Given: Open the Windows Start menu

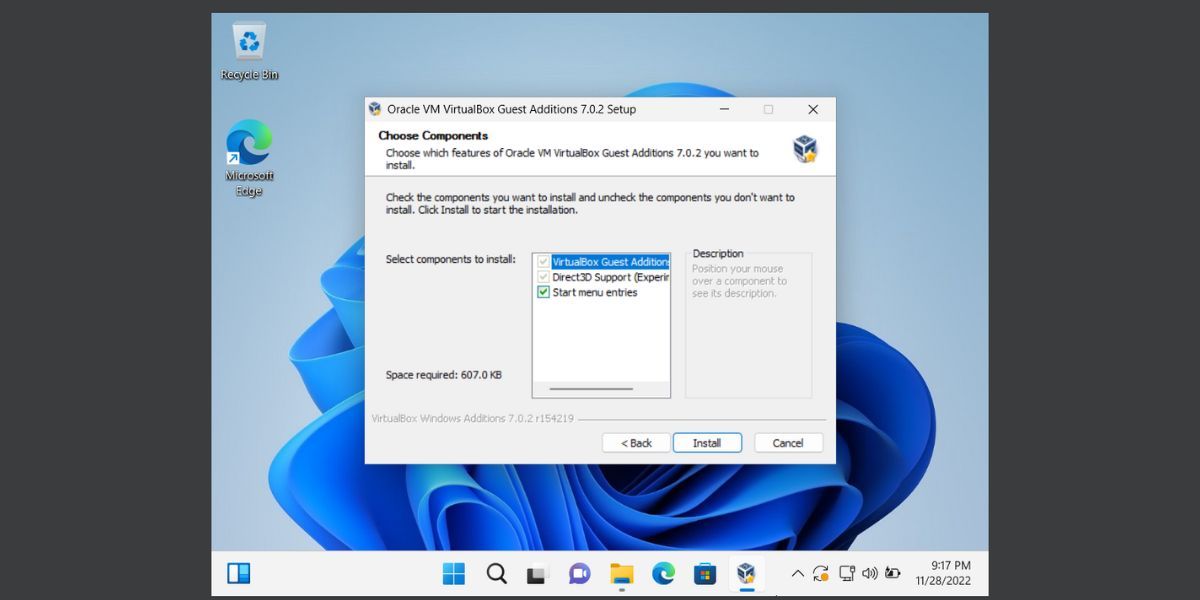Looking at the screenshot, I should tap(453, 573).
